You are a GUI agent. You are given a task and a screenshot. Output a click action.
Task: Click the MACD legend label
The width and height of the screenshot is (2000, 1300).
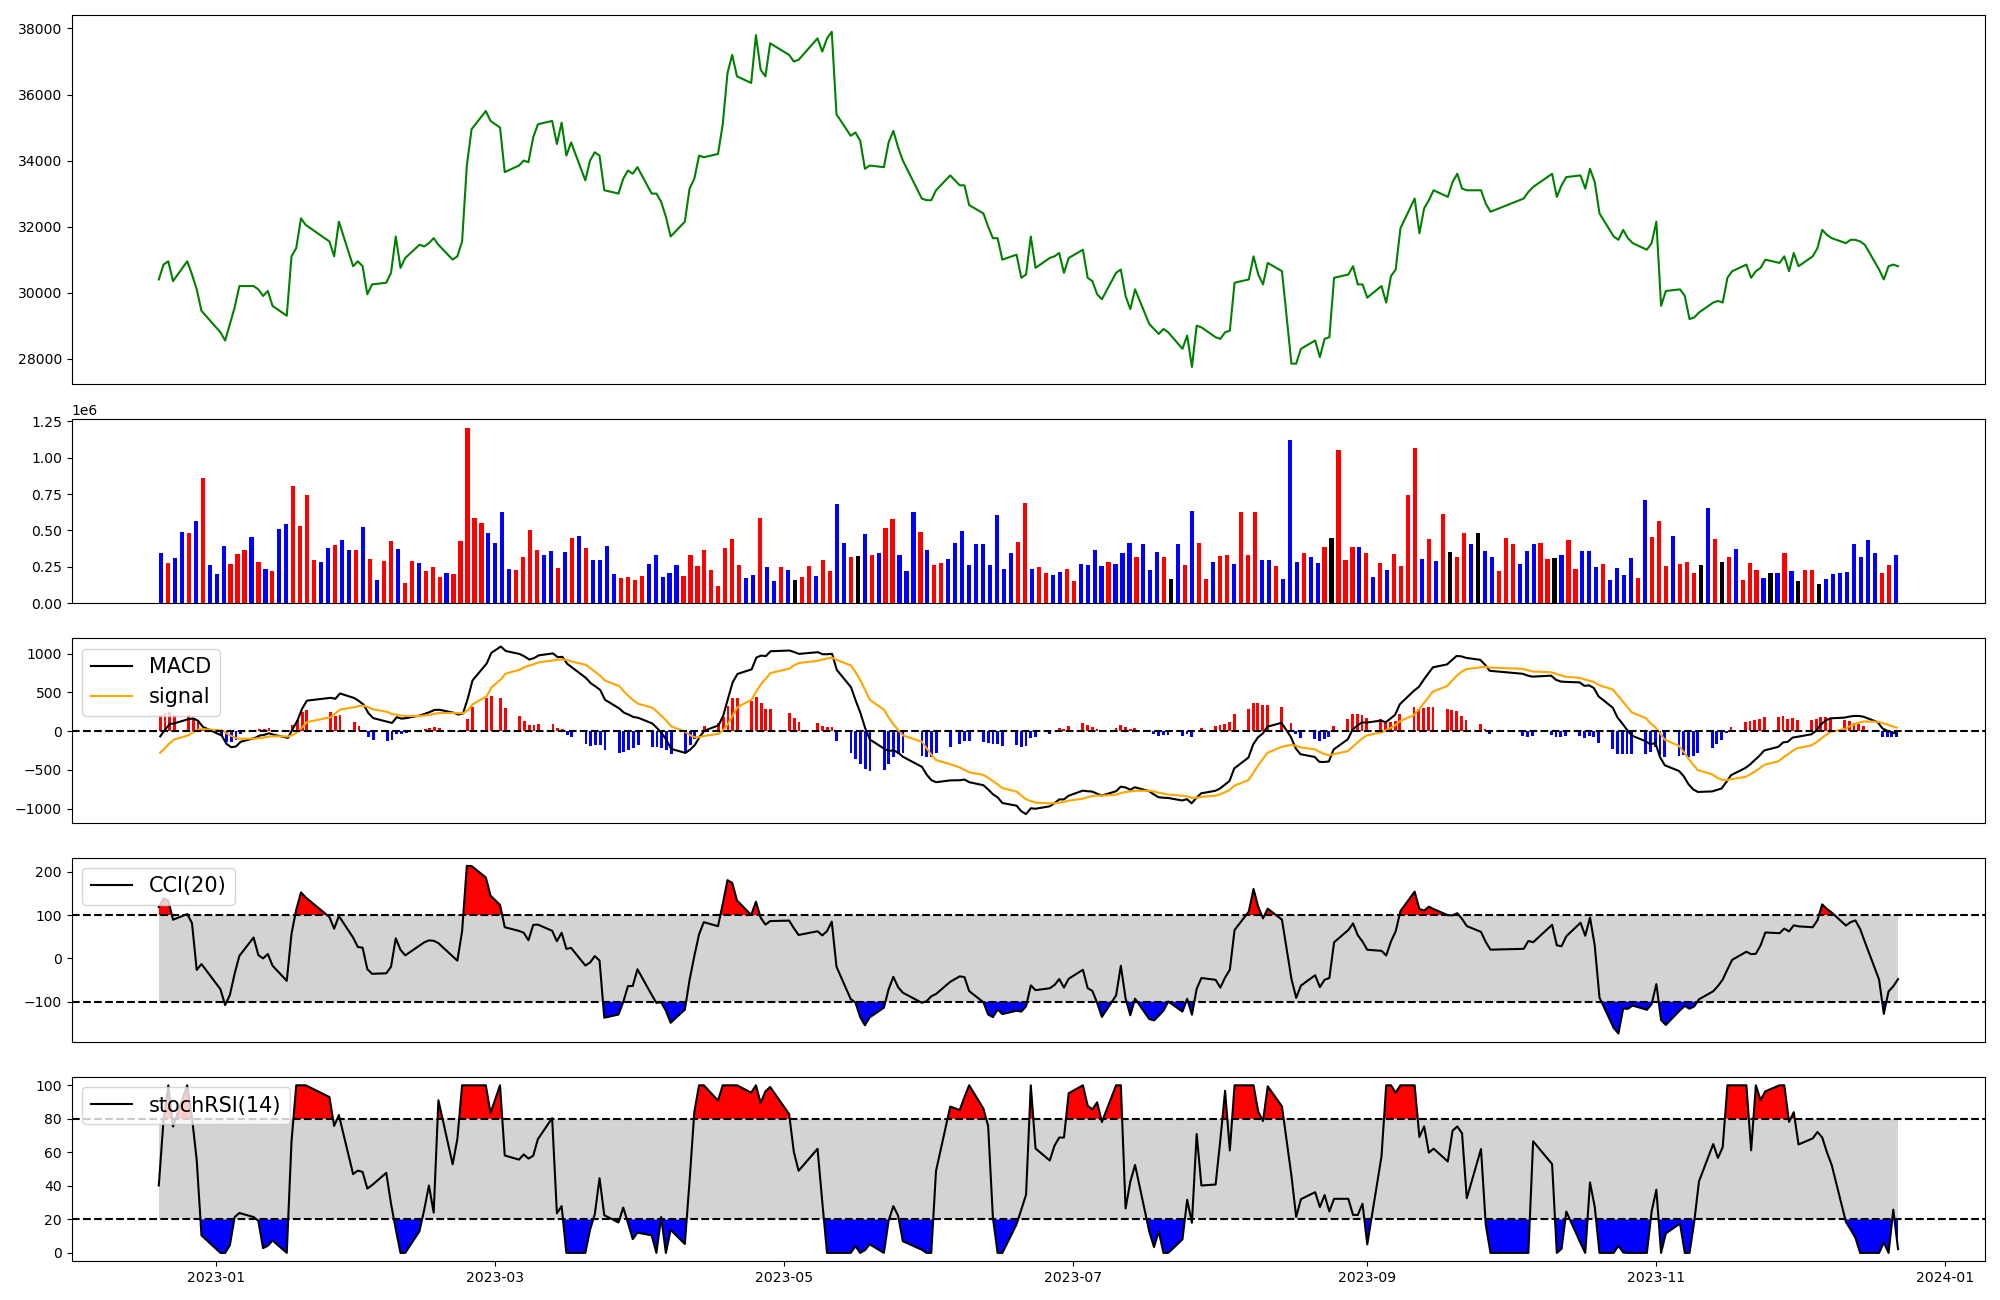179,666
